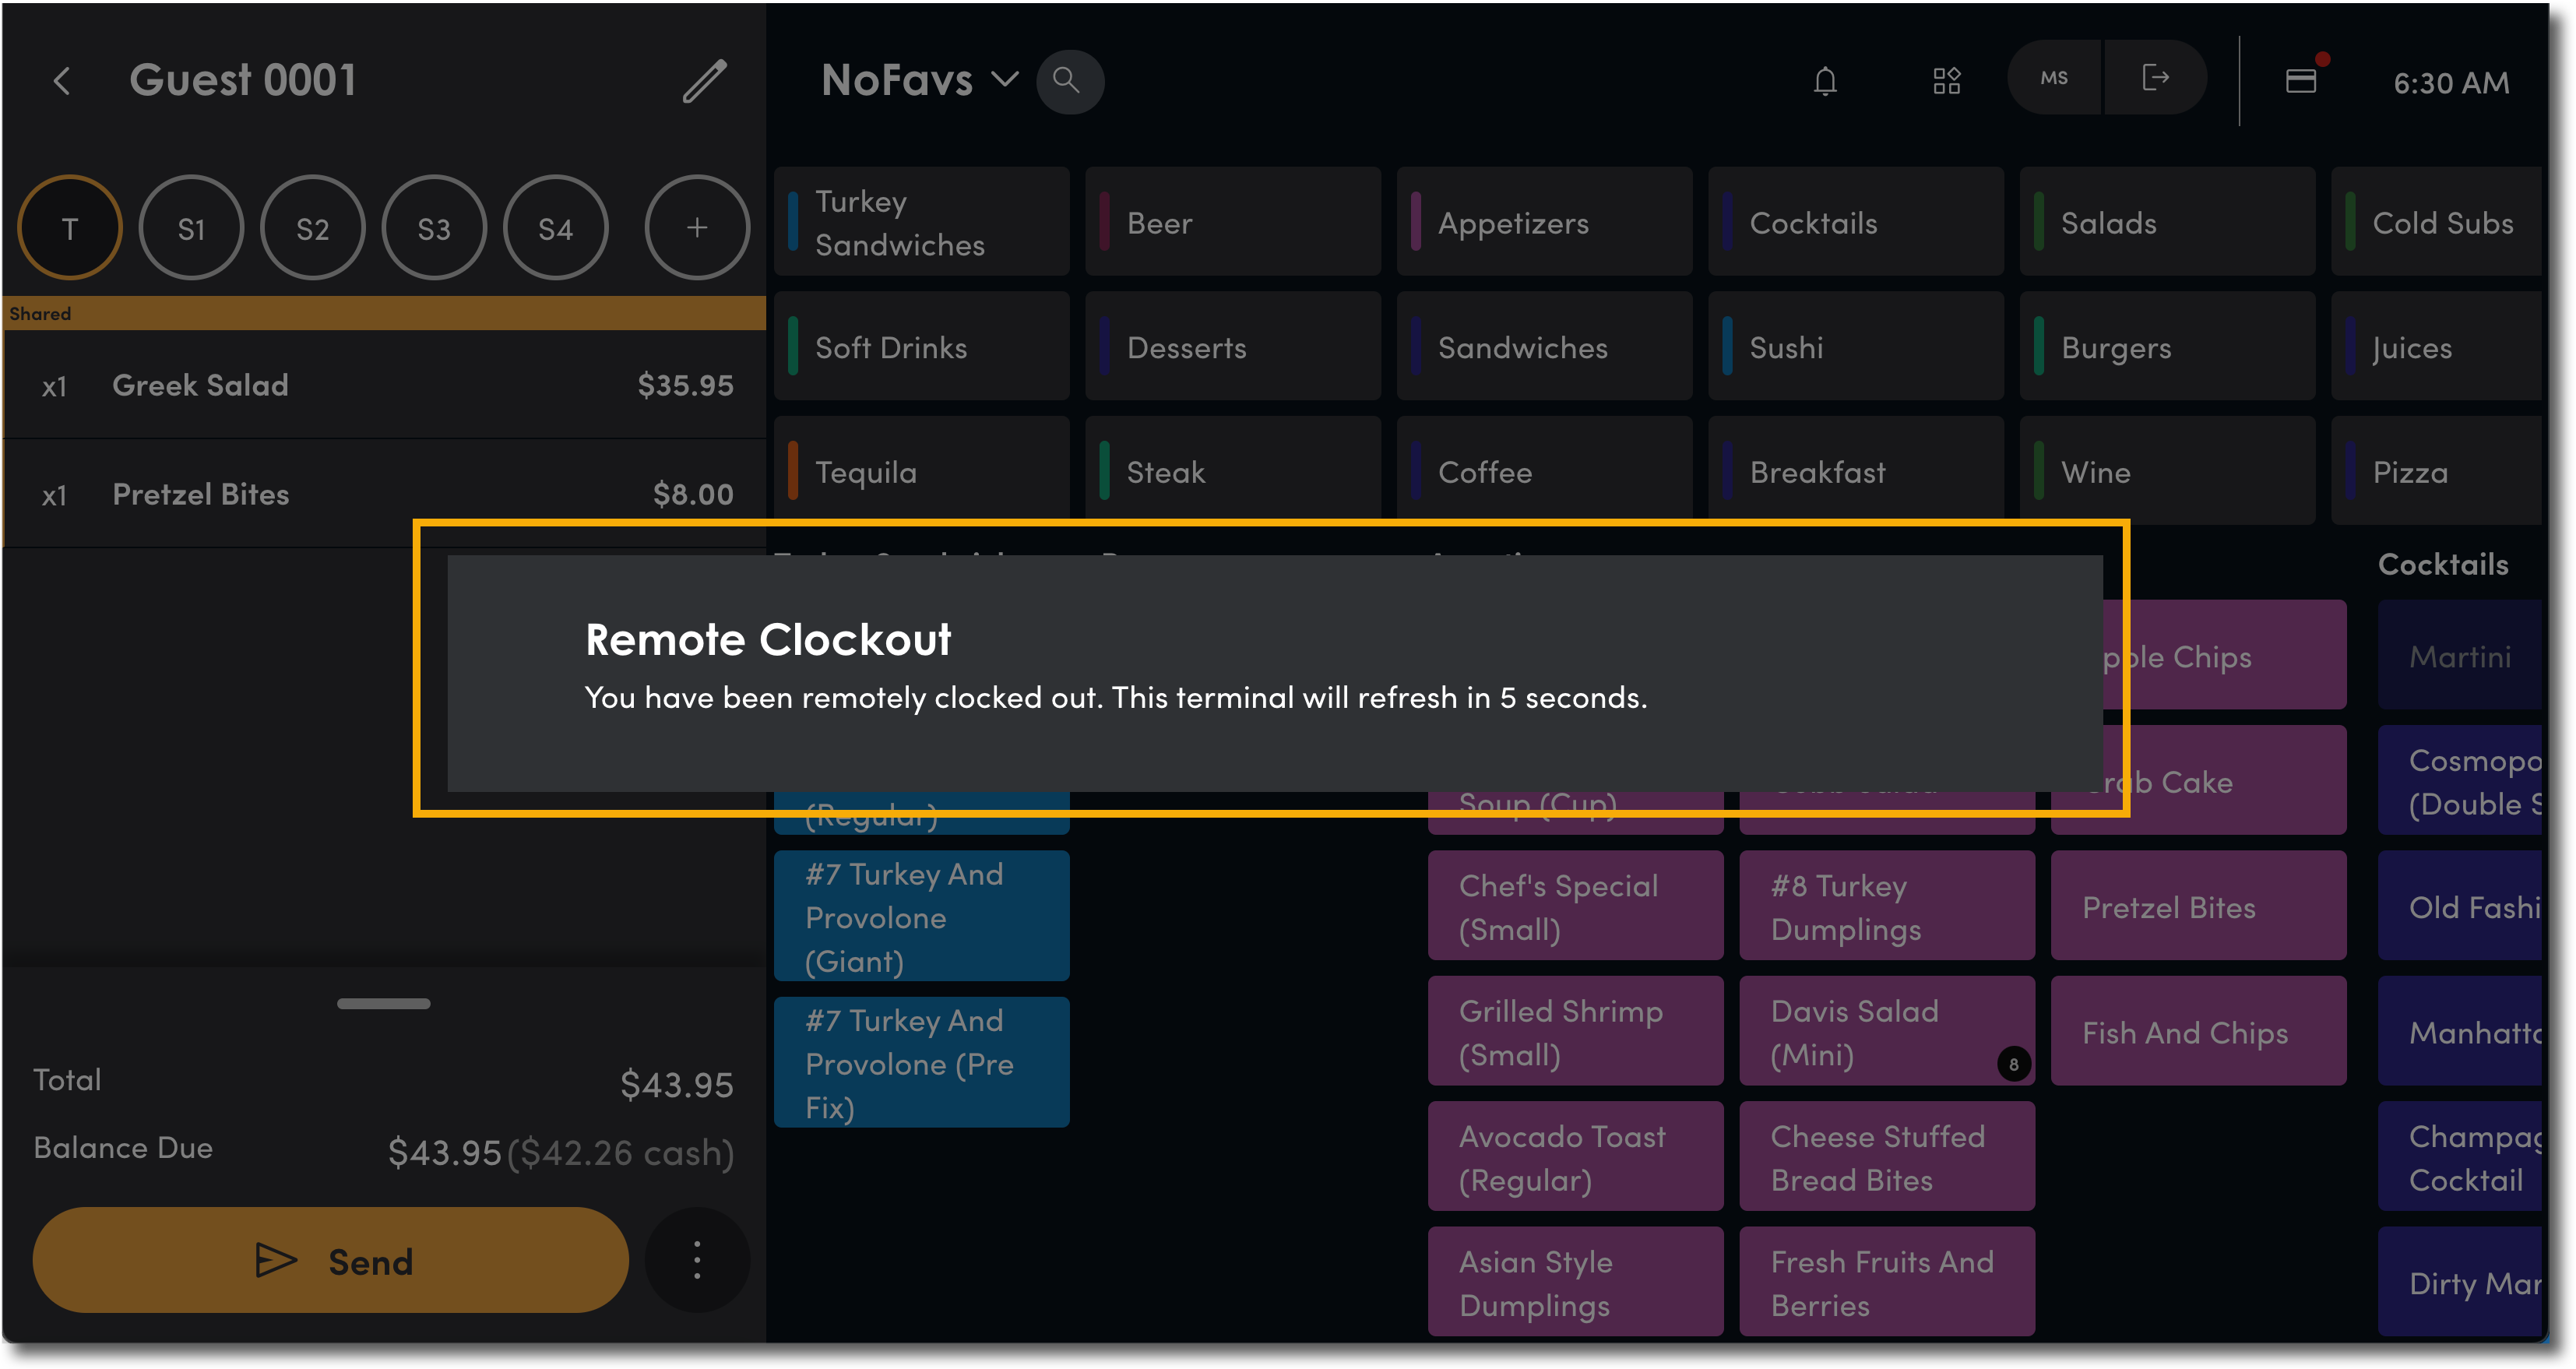Add #8 Turkey Dumplings
Image resolution: width=2576 pixels, height=1369 pixels.
click(1887, 906)
